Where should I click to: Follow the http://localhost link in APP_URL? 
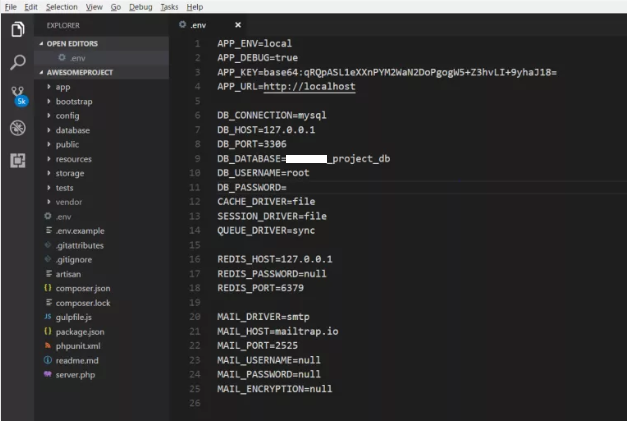click(309, 86)
